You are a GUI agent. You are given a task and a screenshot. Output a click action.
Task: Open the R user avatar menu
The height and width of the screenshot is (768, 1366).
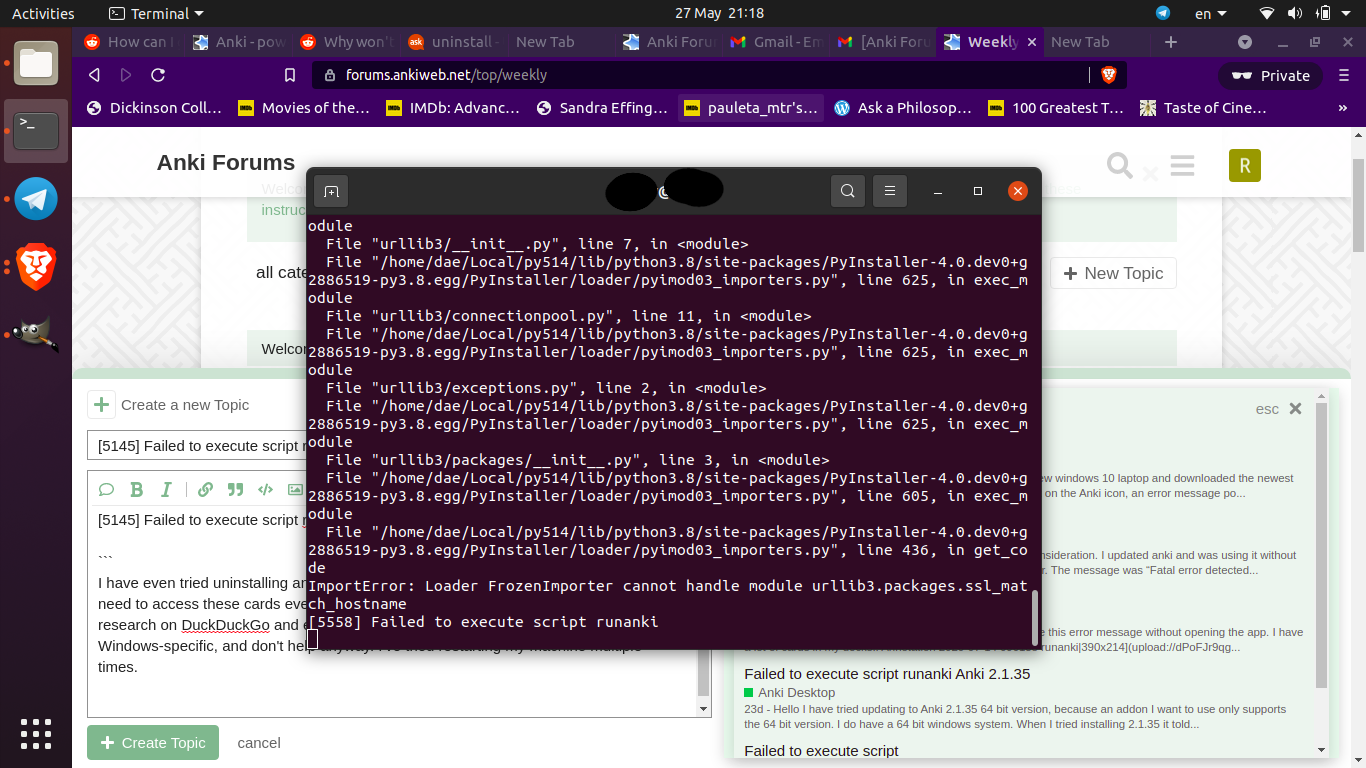click(x=1244, y=165)
